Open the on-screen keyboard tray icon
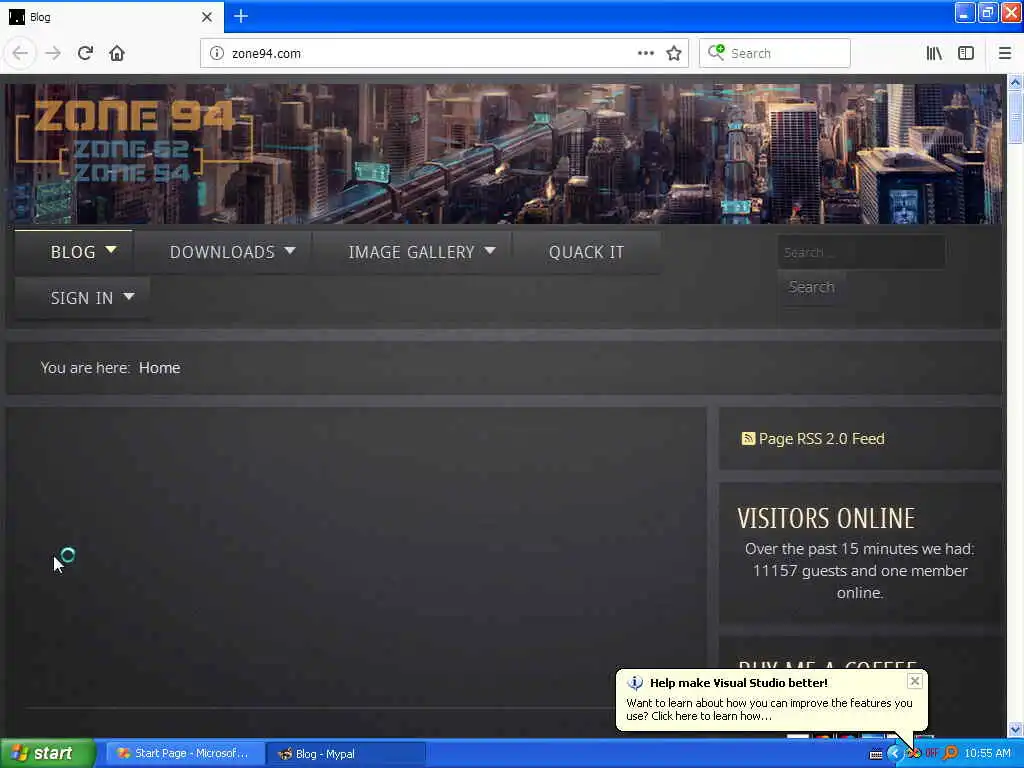The height and width of the screenshot is (768, 1024). click(876, 754)
